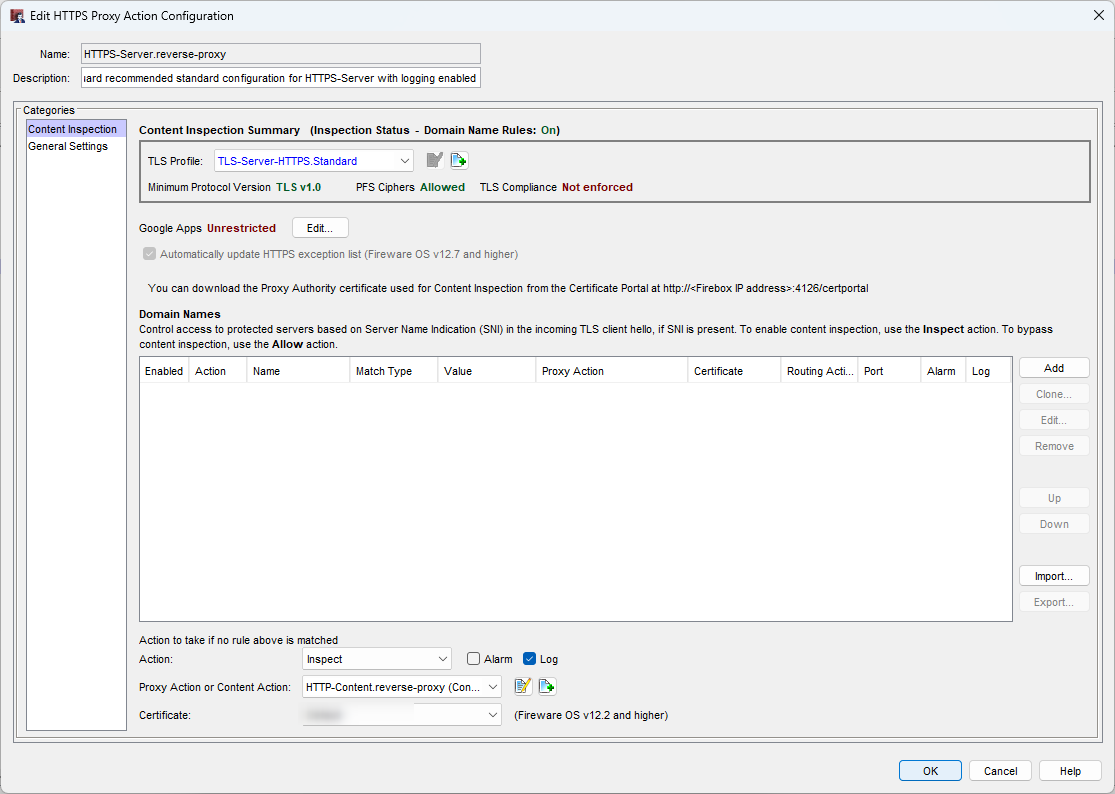Open Proxy Action or Content Action dropdown
This screenshot has width=1115, height=794.
click(x=402, y=687)
